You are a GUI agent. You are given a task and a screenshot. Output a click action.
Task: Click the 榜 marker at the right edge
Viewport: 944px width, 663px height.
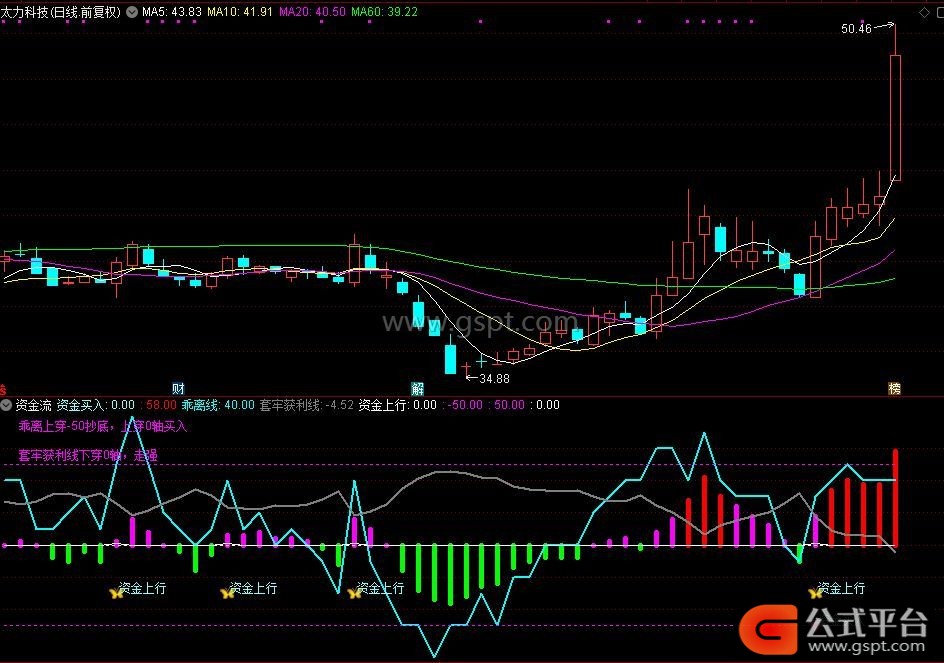pos(894,388)
